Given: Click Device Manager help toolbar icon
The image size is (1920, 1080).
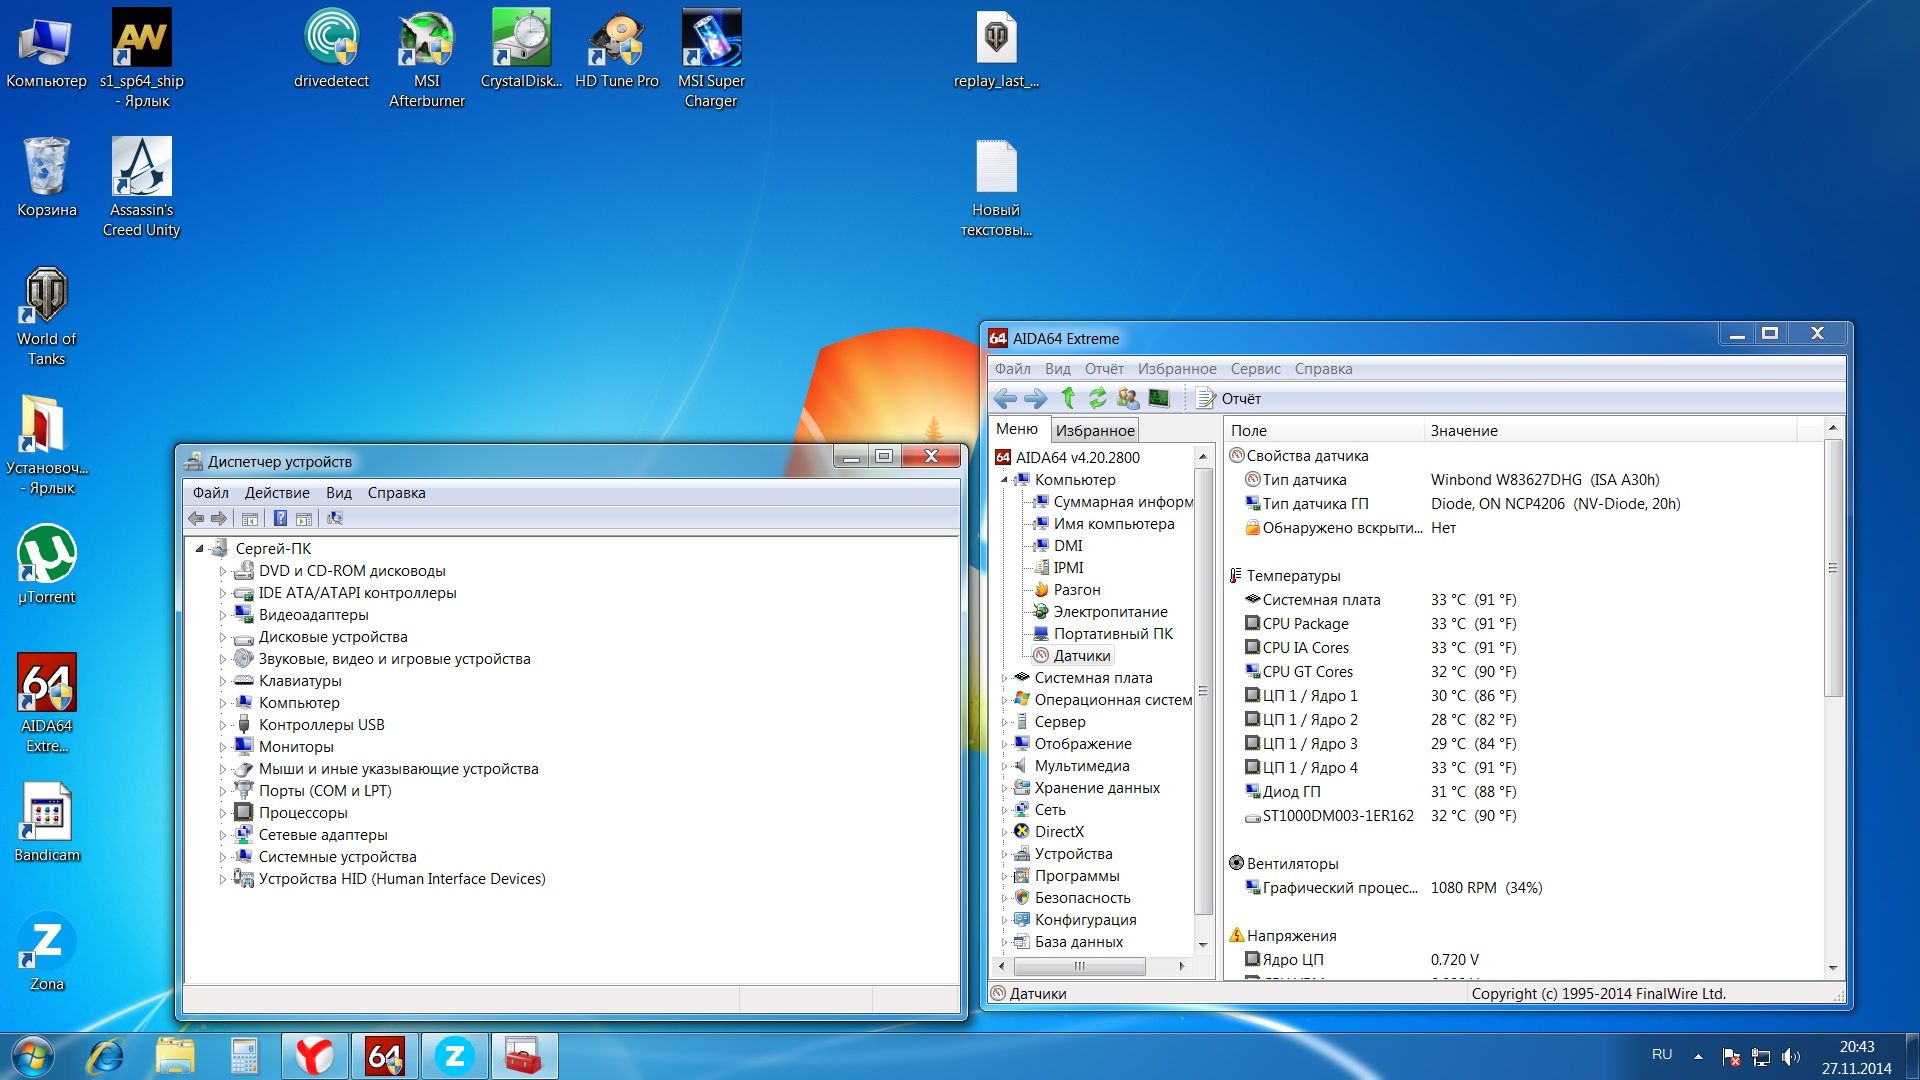Looking at the screenshot, I should point(280,518).
